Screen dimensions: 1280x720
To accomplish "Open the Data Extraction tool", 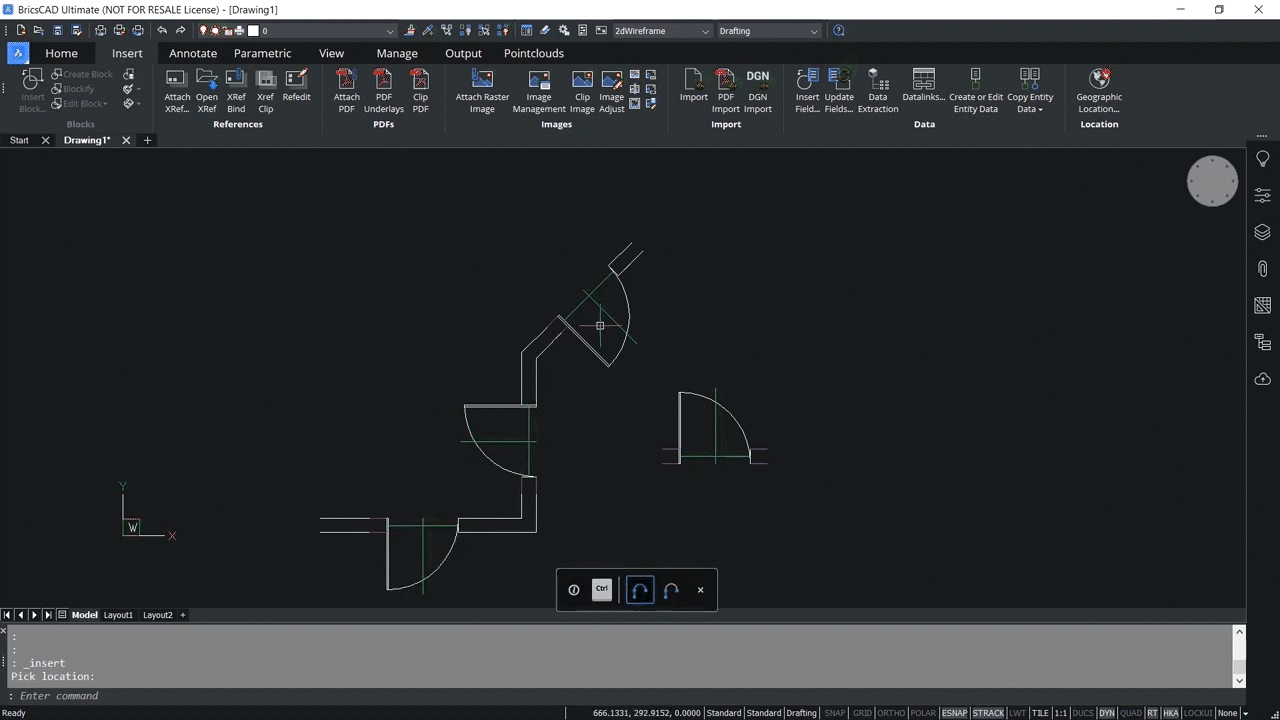I will pos(878,90).
